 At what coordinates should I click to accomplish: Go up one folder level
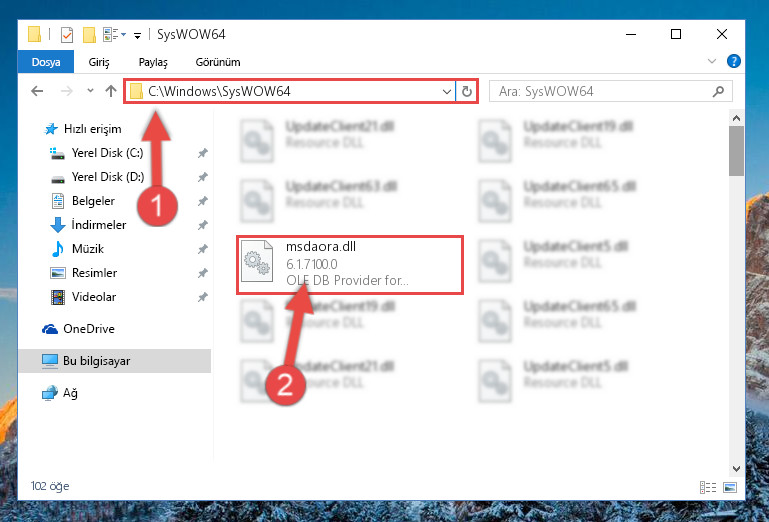point(111,91)
